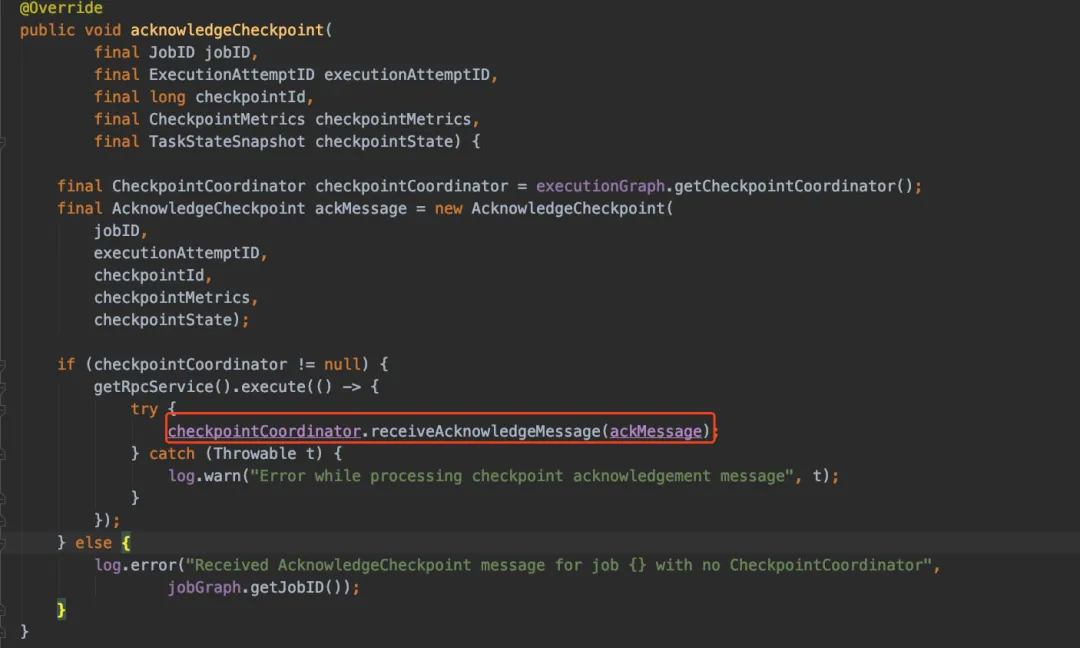The image size is (1080, 648).
Task: Click the receiveAcknowledgeMessage method call
Action: coord(486,431)
